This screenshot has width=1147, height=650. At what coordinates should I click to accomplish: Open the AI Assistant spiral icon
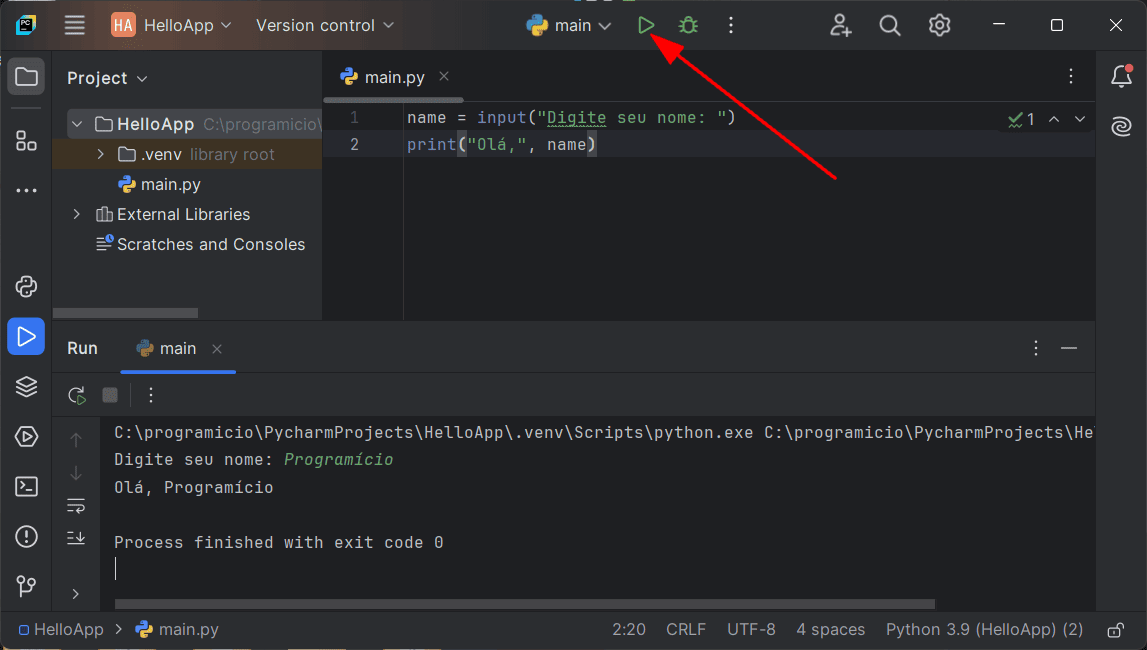[1121, 126]
